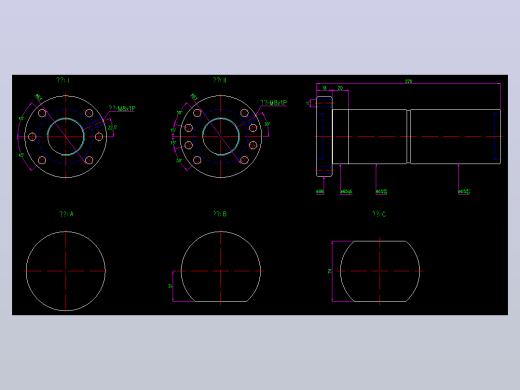The height and width of the screenshot is (390, 520).
Task: Click the '20' length dimension on shaft view
Action: [x=340, y=88]
